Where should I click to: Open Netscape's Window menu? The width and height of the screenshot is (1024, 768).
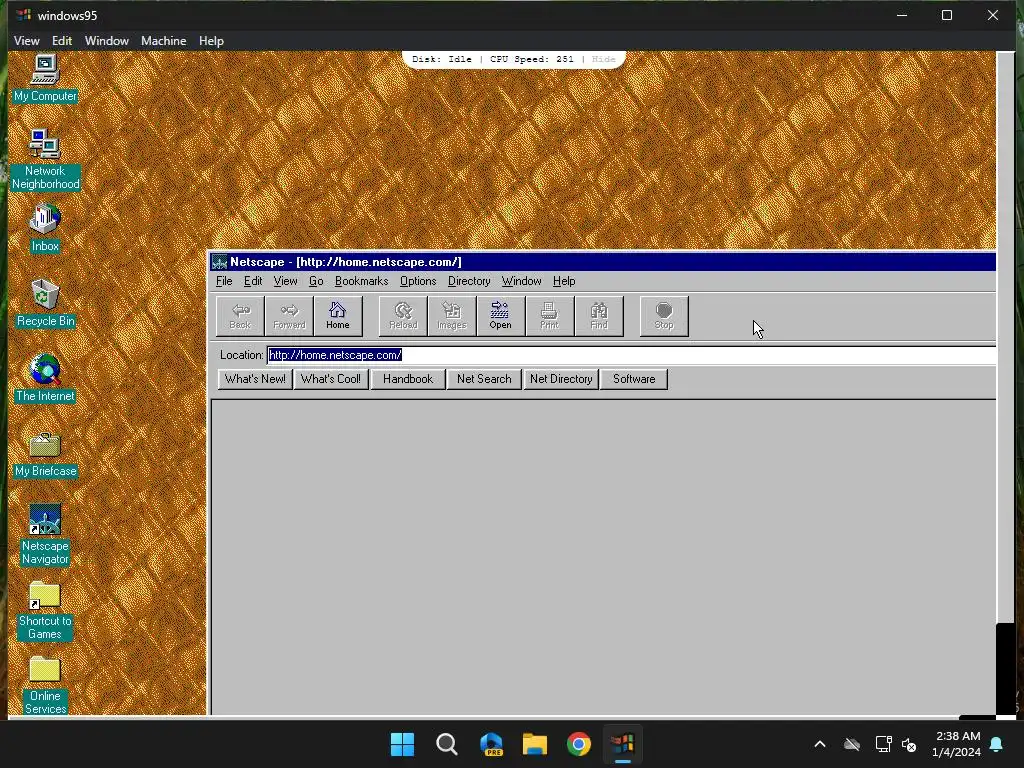[x=521, y=281]
